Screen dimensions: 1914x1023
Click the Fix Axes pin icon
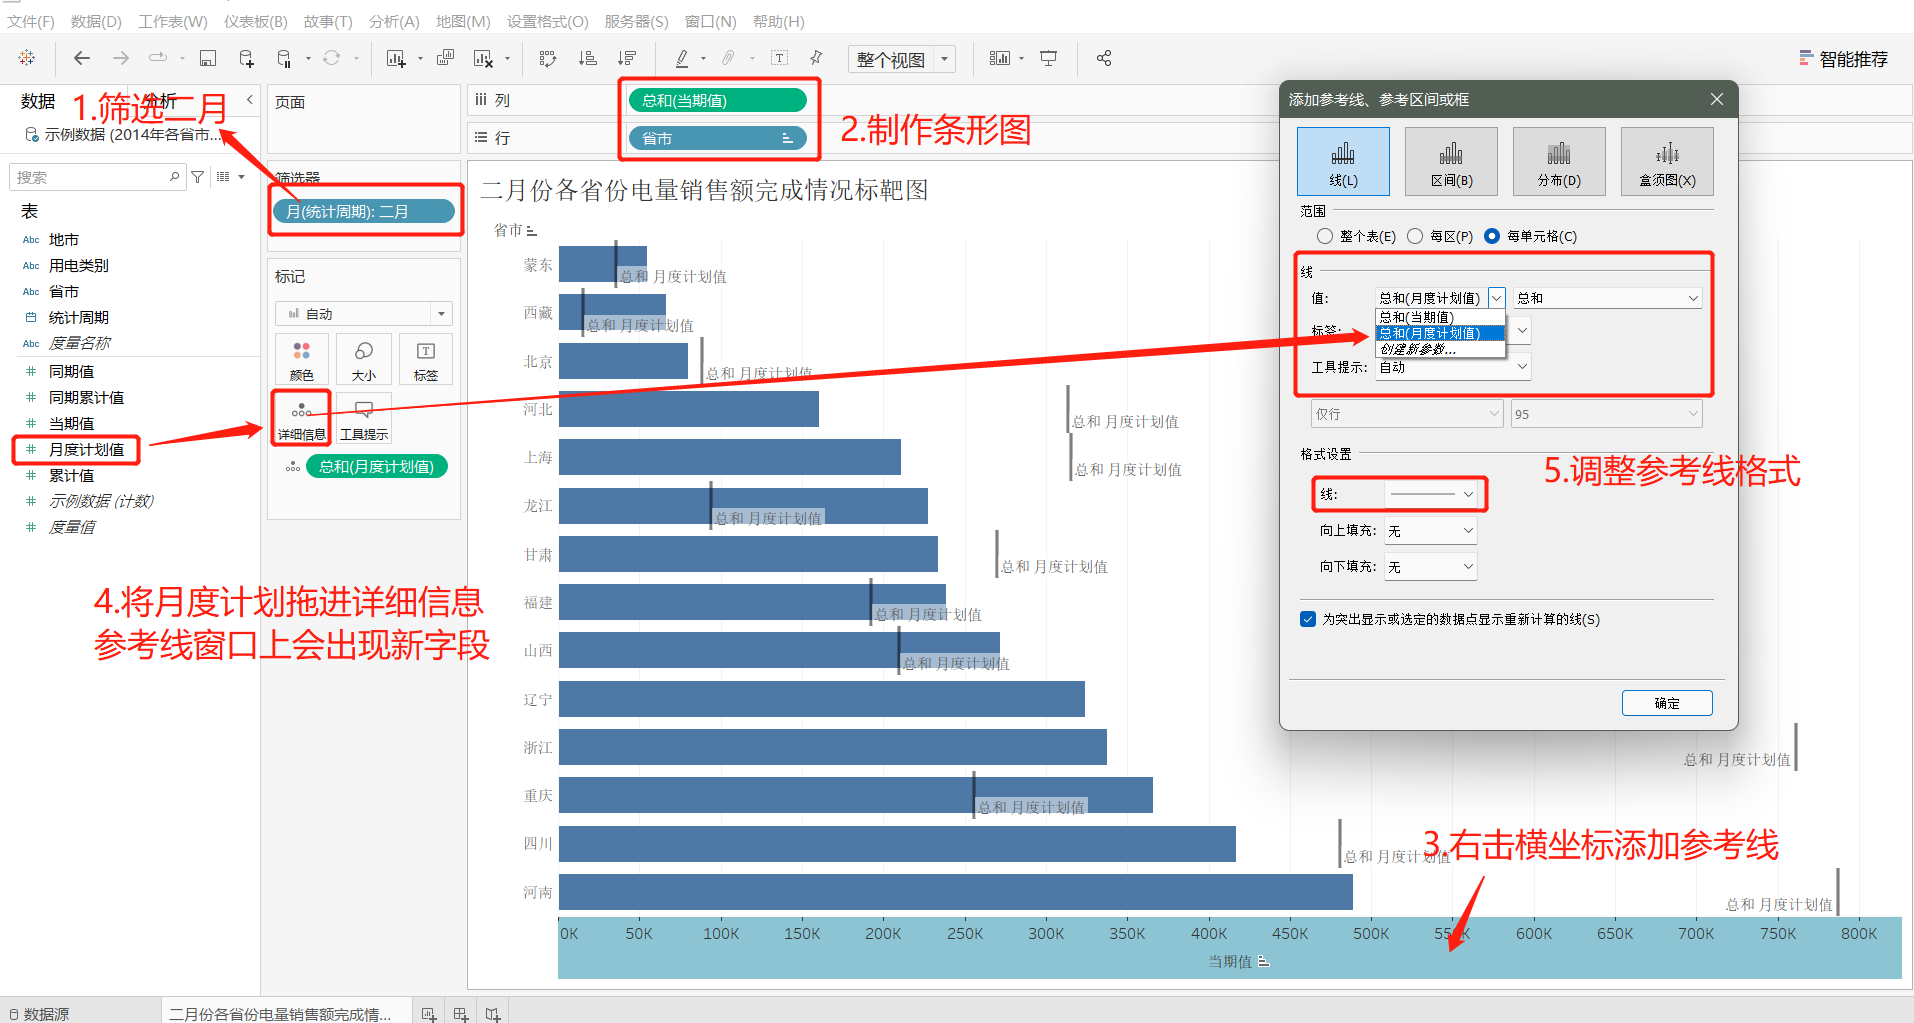pos(817,58)
